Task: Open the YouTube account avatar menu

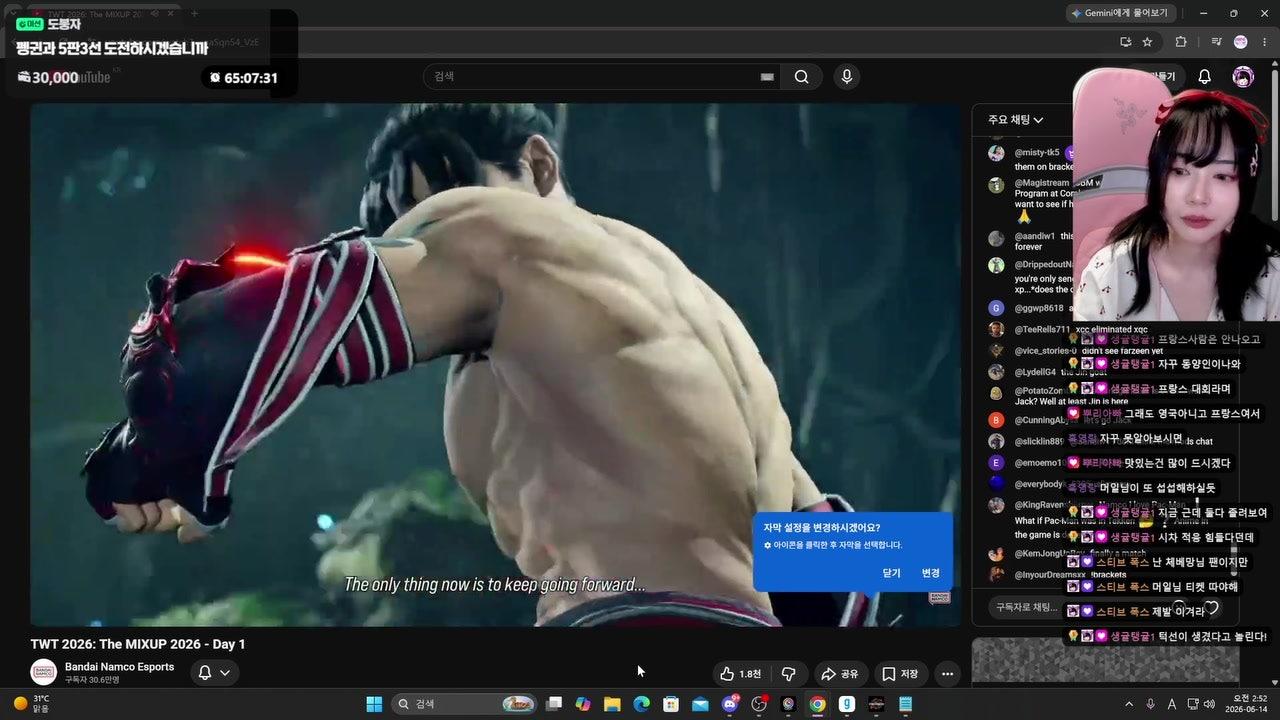Action: (x=1243, y=77)
